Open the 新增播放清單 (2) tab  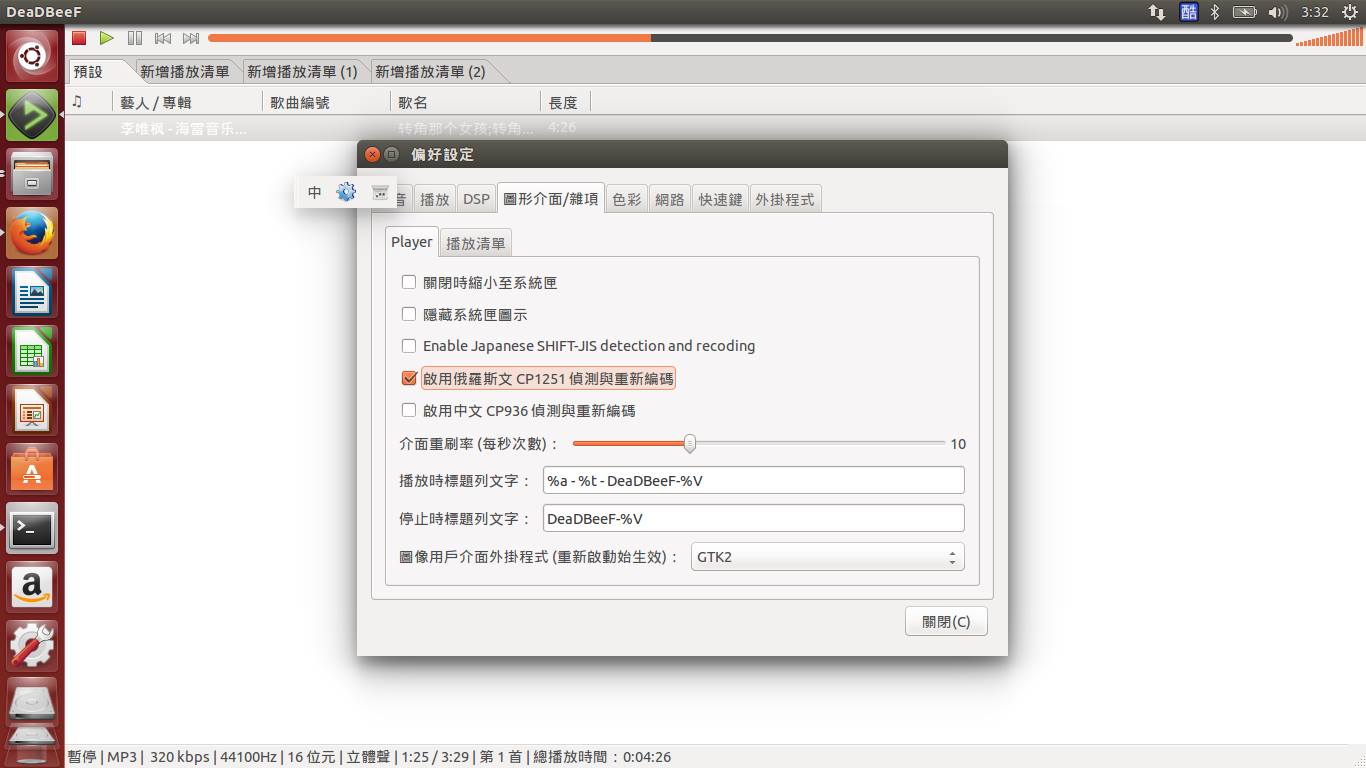point(430,71)
